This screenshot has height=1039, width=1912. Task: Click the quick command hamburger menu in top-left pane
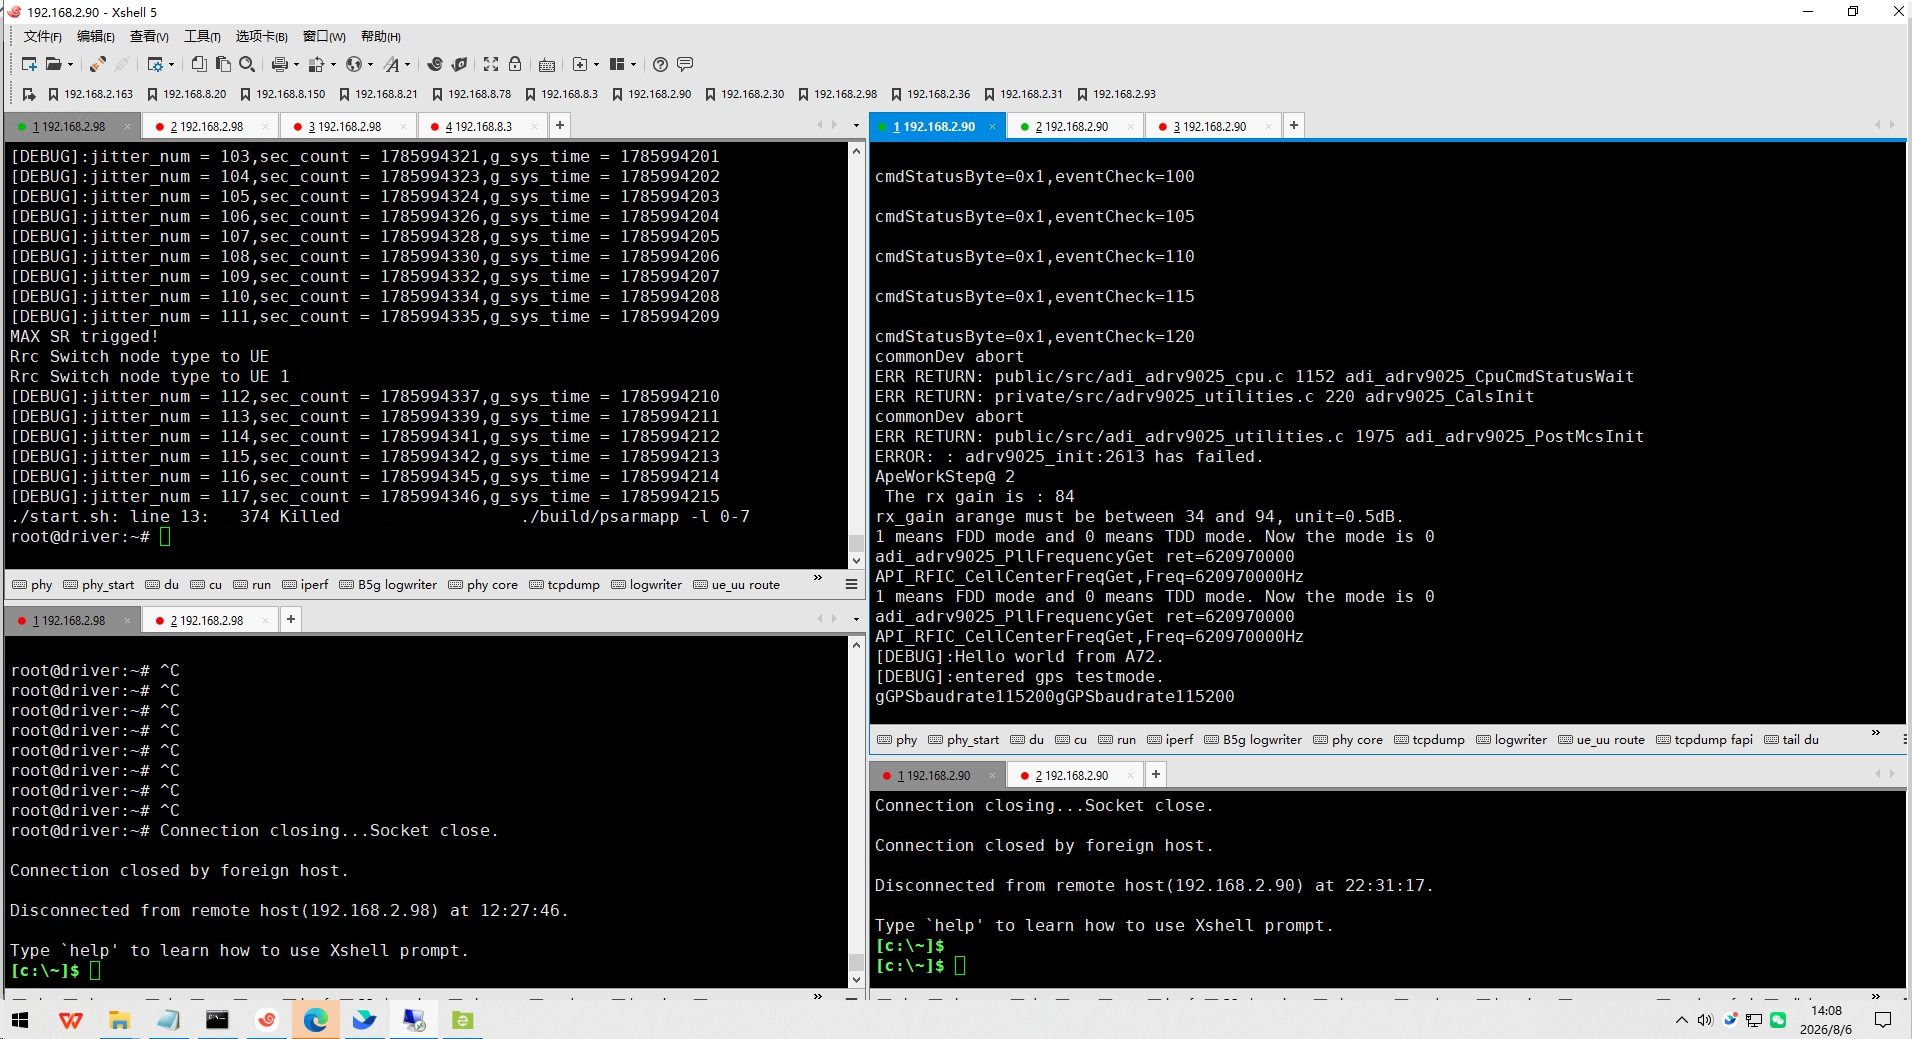pos(851,584)
